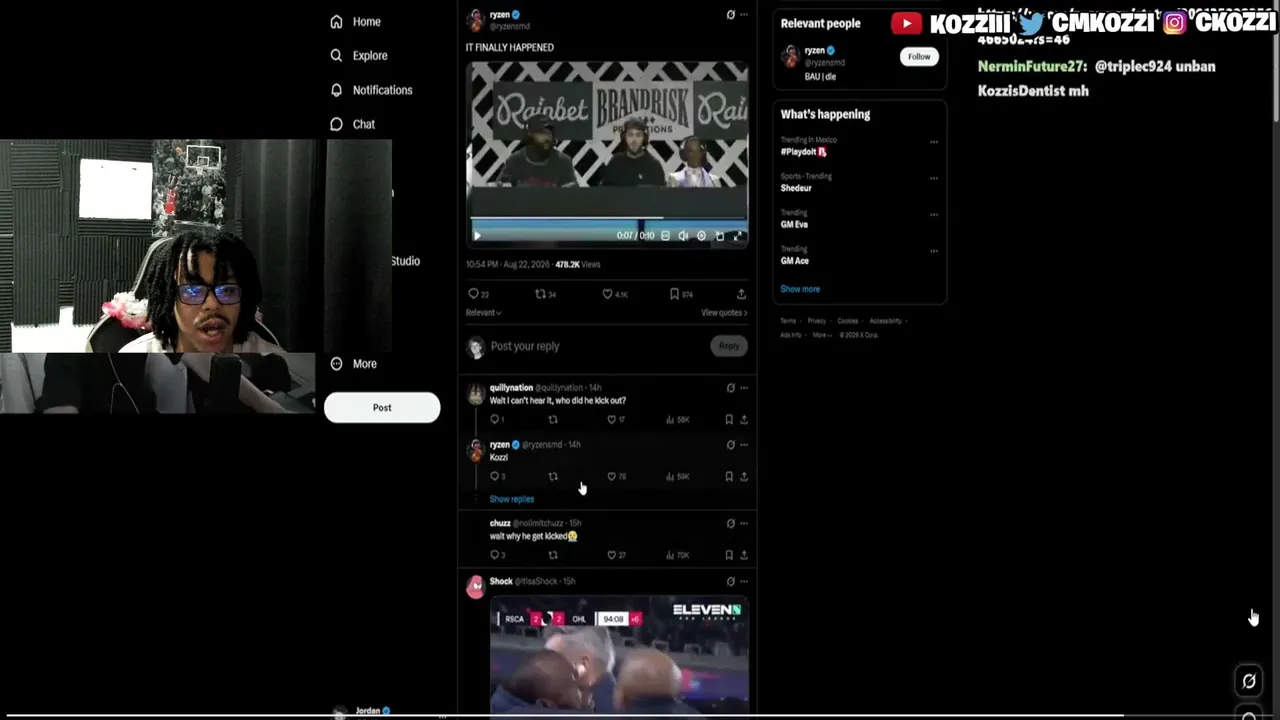Screen dimensions: 1280x720
Task: Like quillynation's comment with 17 likes
Action: pos(616,420)
